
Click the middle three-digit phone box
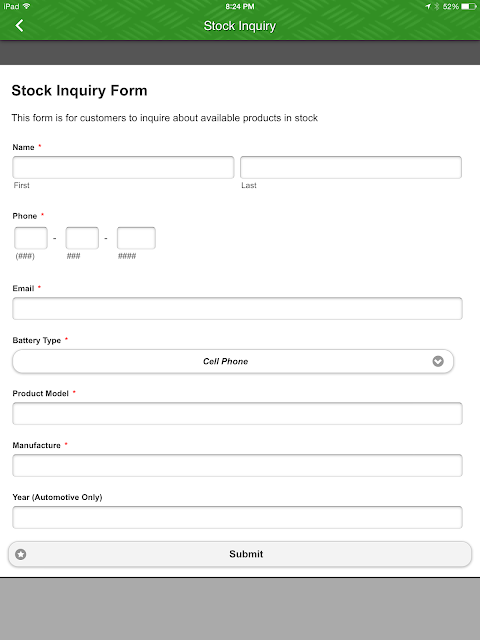point(82,238)
